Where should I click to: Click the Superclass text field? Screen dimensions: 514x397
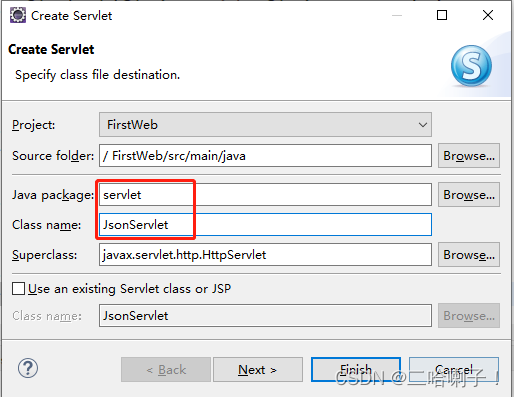[x=265, y=255]
